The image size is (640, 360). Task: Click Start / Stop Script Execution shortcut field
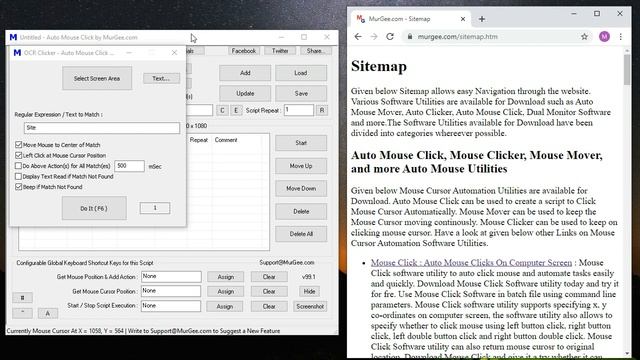171,306
